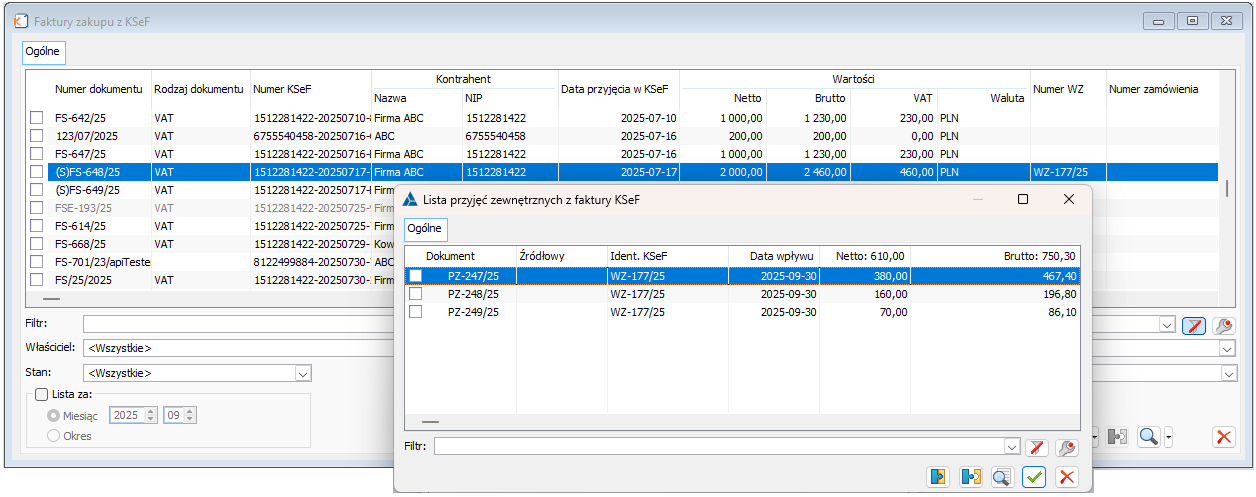Sort by 'Data wpływu' column header
This screenshot has height=497, width=1256.
tap(784, 256)
